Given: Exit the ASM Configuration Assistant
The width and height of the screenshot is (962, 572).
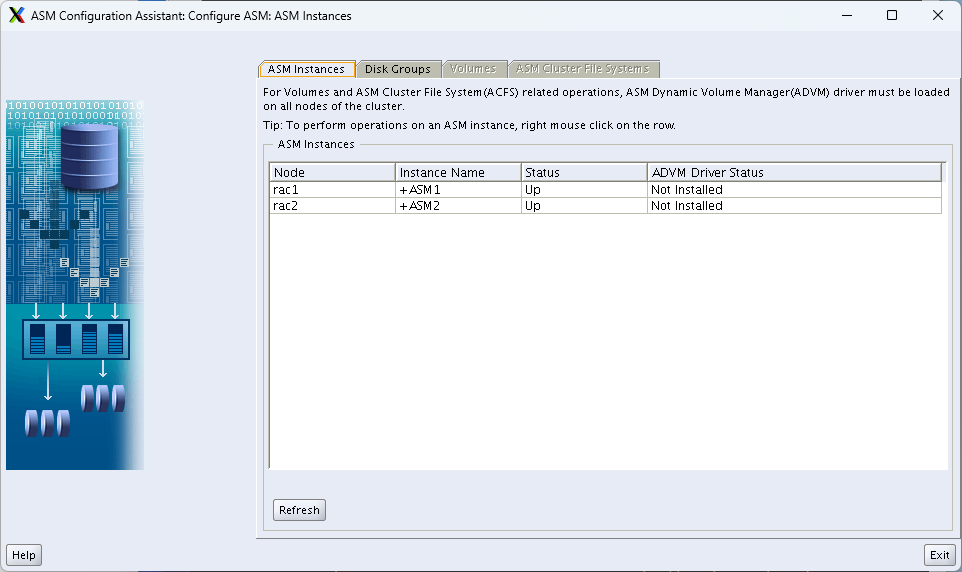Looking at the screenshot, I should pyautogui.click(x=939, y=555).
